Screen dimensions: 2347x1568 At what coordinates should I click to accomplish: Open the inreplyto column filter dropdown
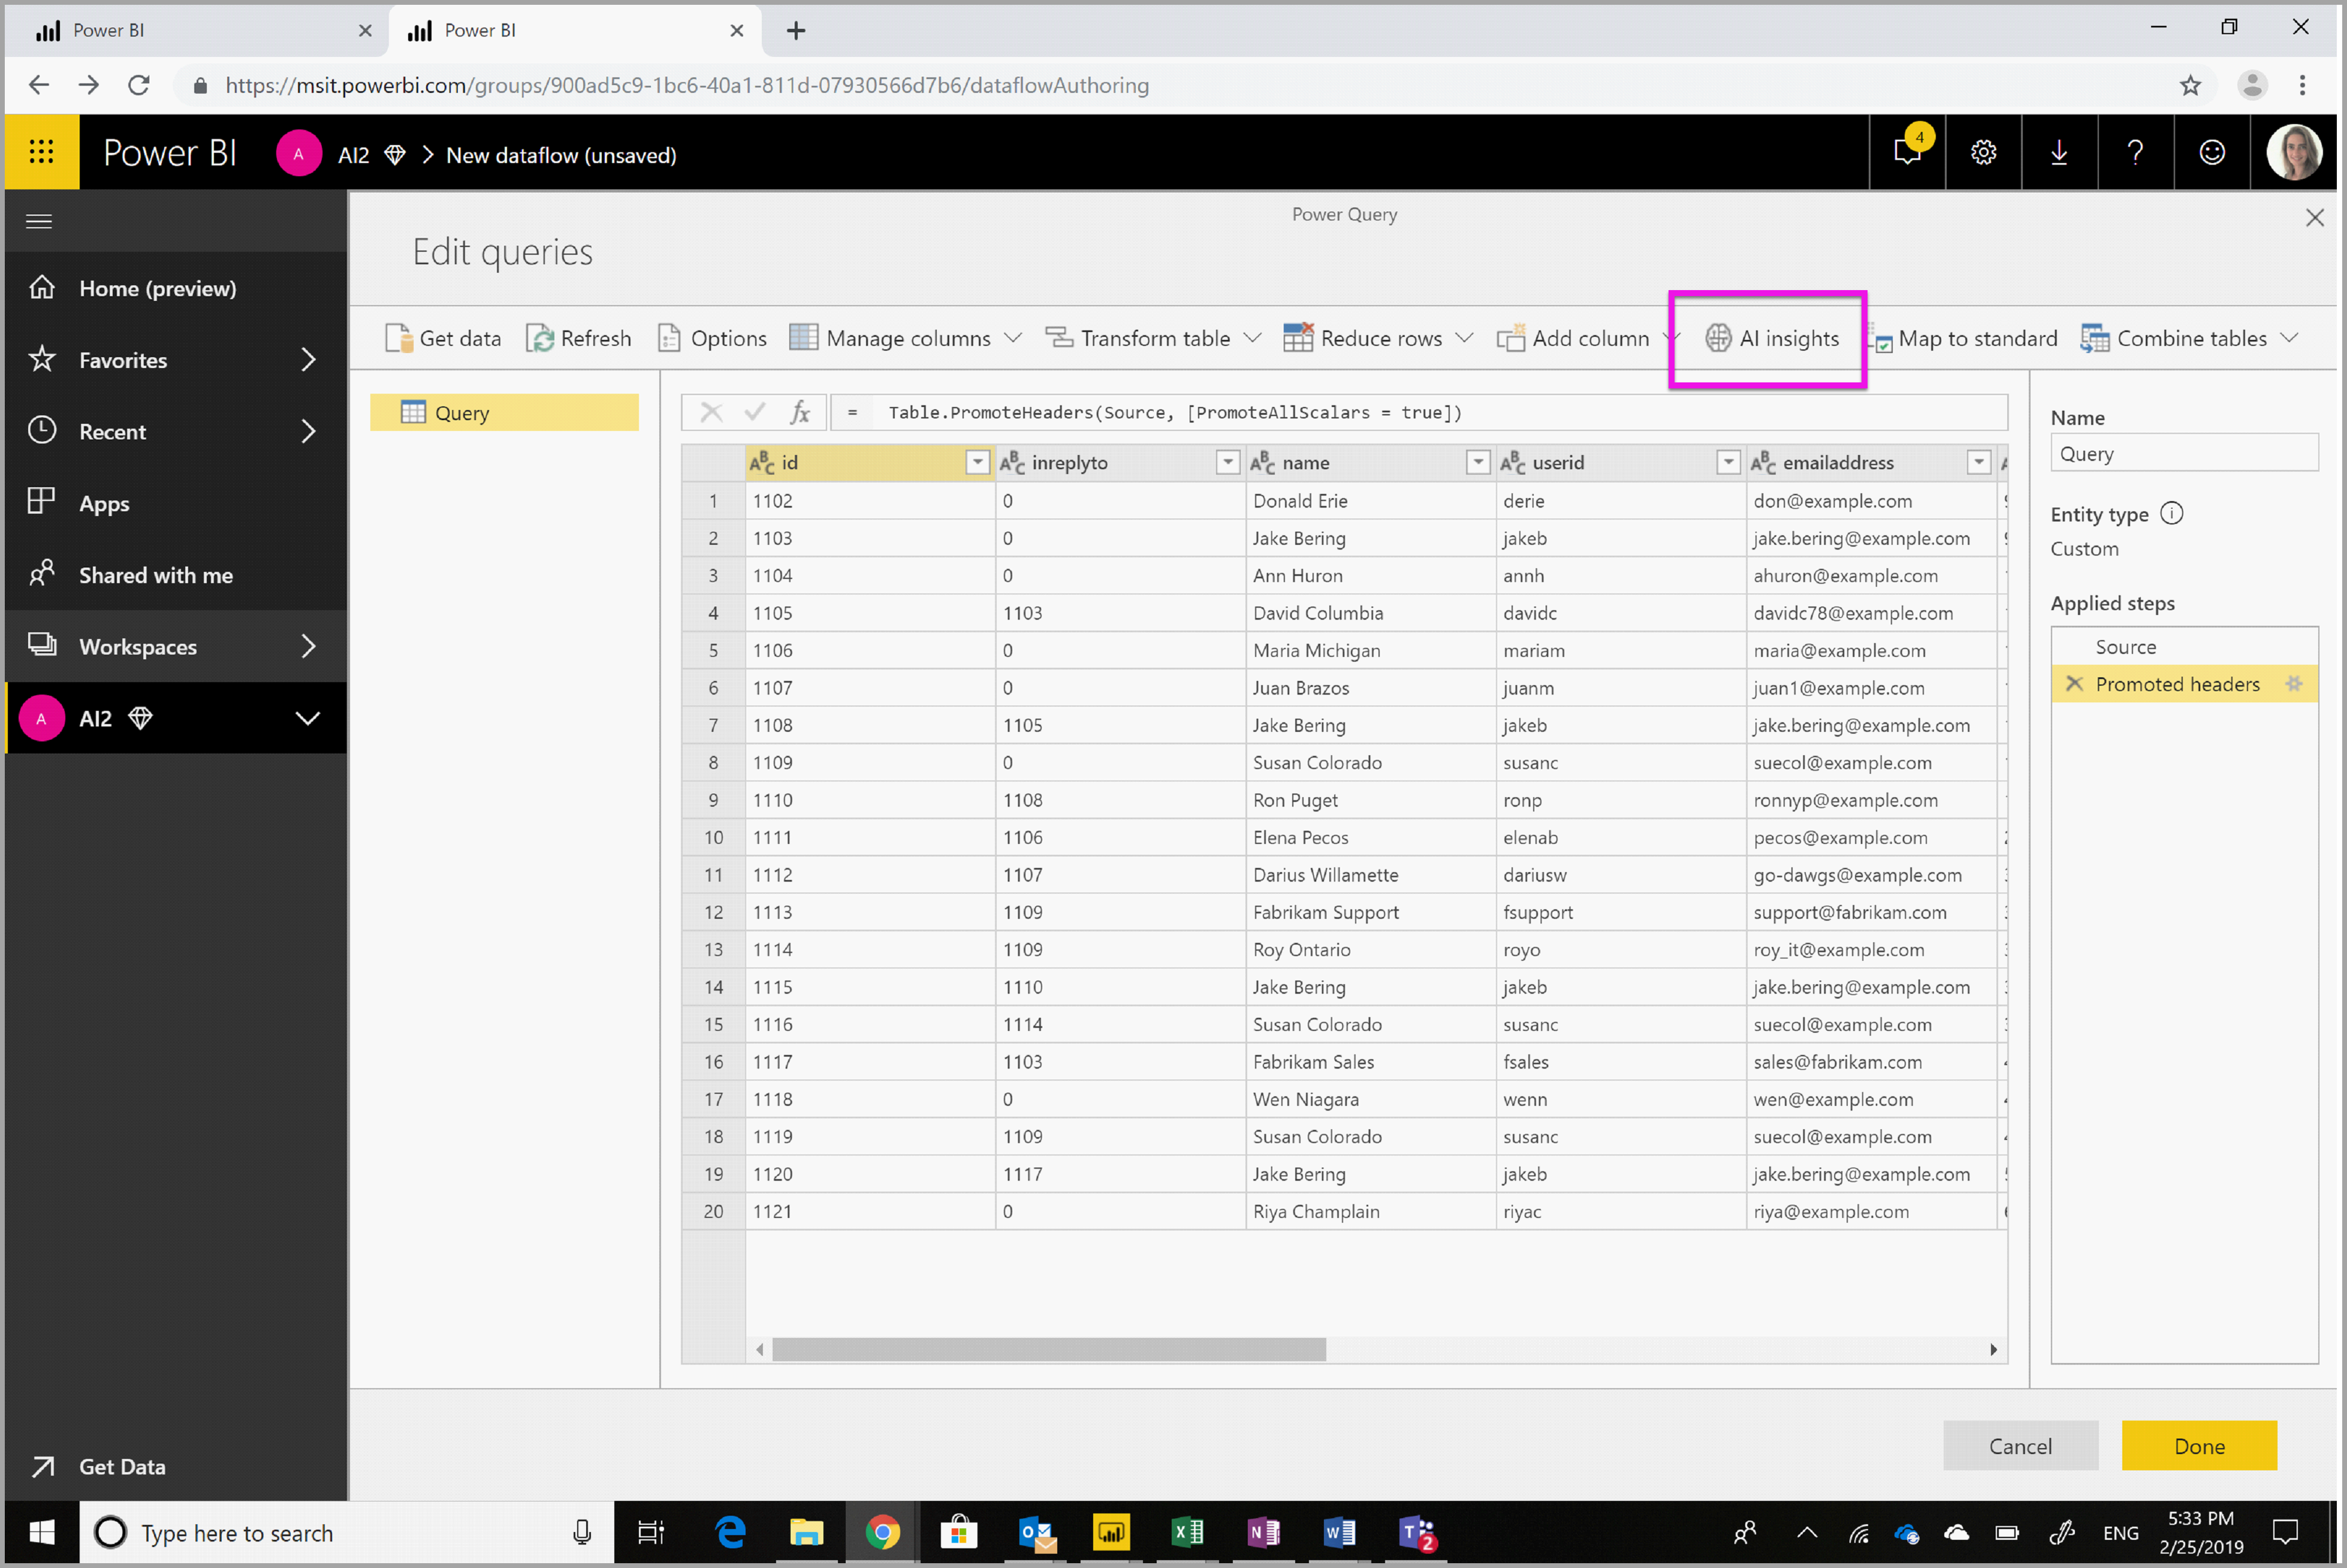pyautogui.click(x=1228, y=463)
